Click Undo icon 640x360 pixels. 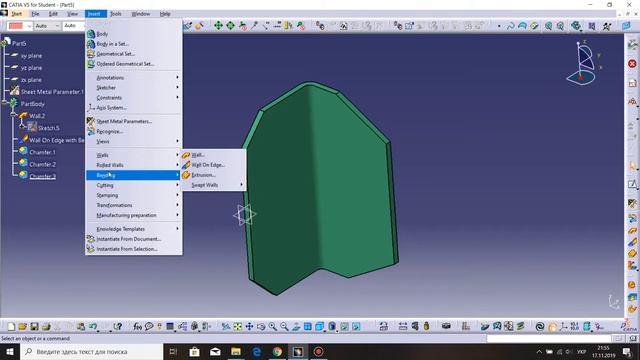point(93,327)
